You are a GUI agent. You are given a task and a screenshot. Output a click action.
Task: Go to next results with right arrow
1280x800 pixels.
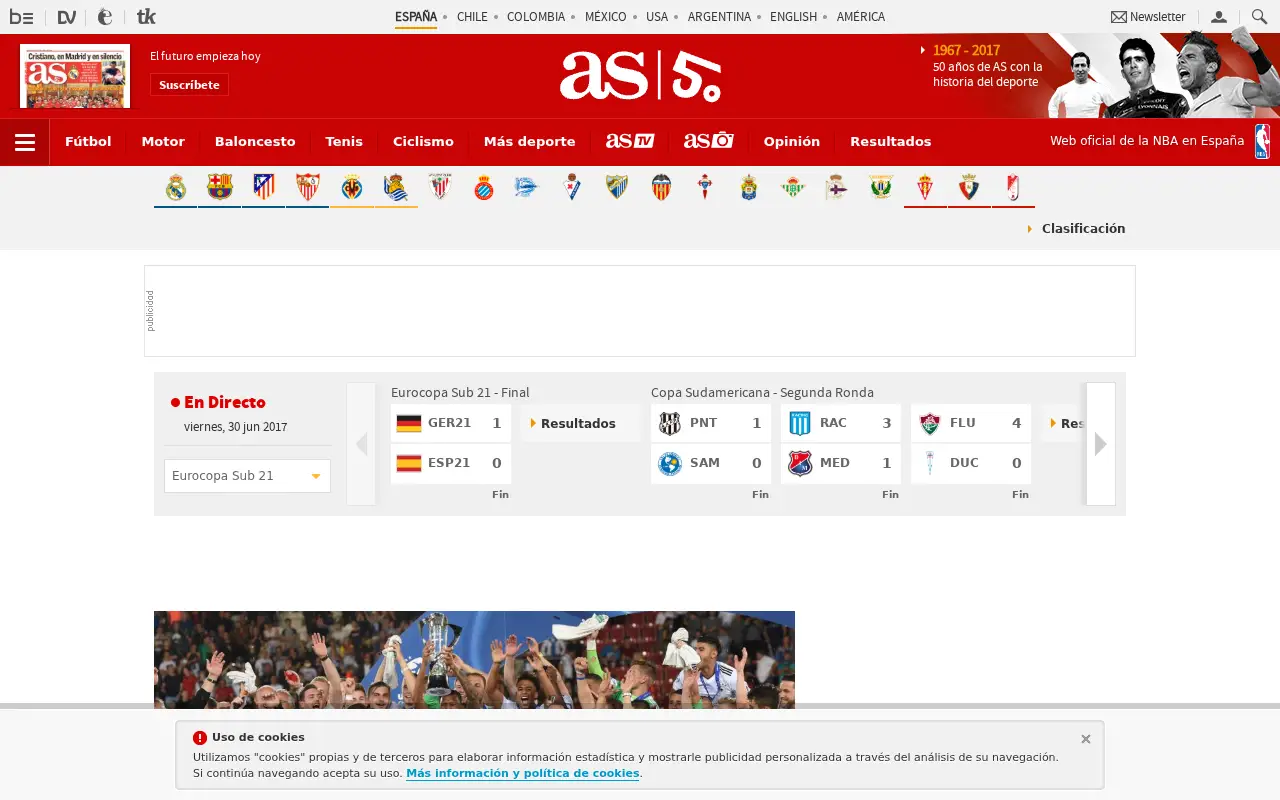point(1101,444)
